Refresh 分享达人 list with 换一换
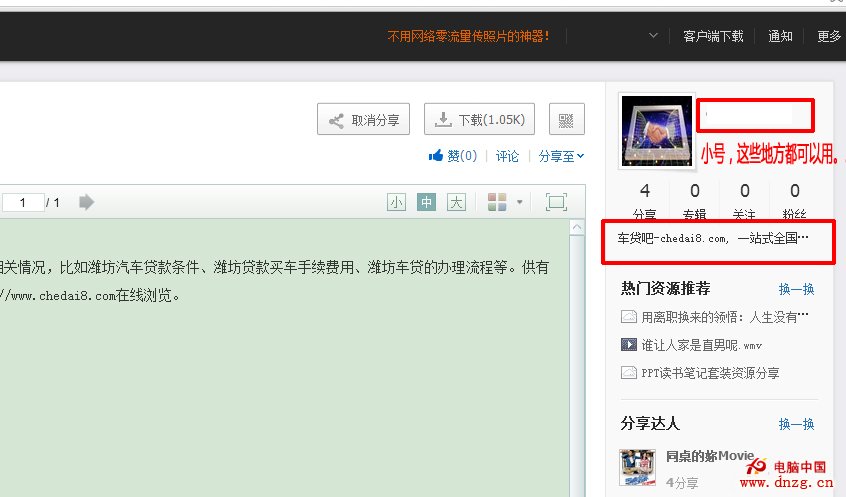The height and width of the screenshot is (497, 846). [x=796, y=424]
